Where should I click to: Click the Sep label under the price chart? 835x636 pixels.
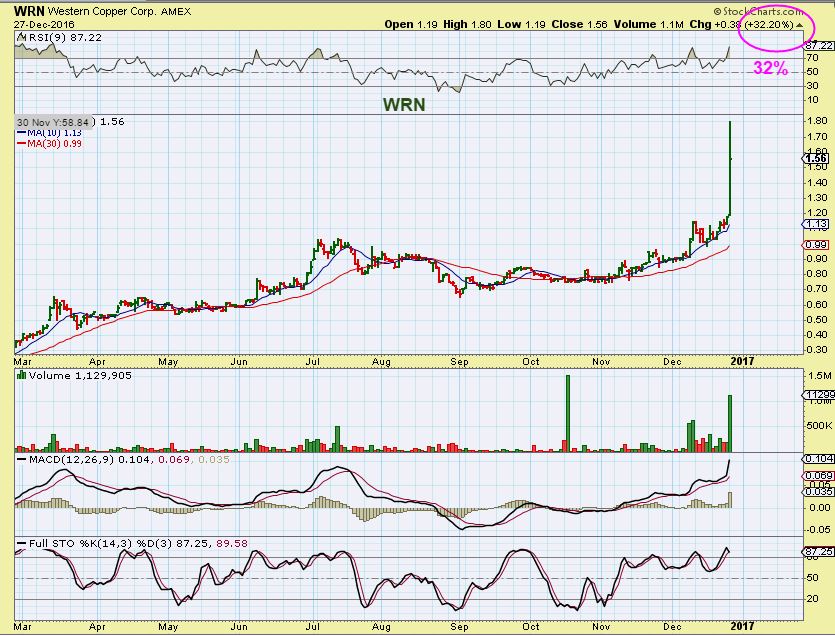click(459, 362)
